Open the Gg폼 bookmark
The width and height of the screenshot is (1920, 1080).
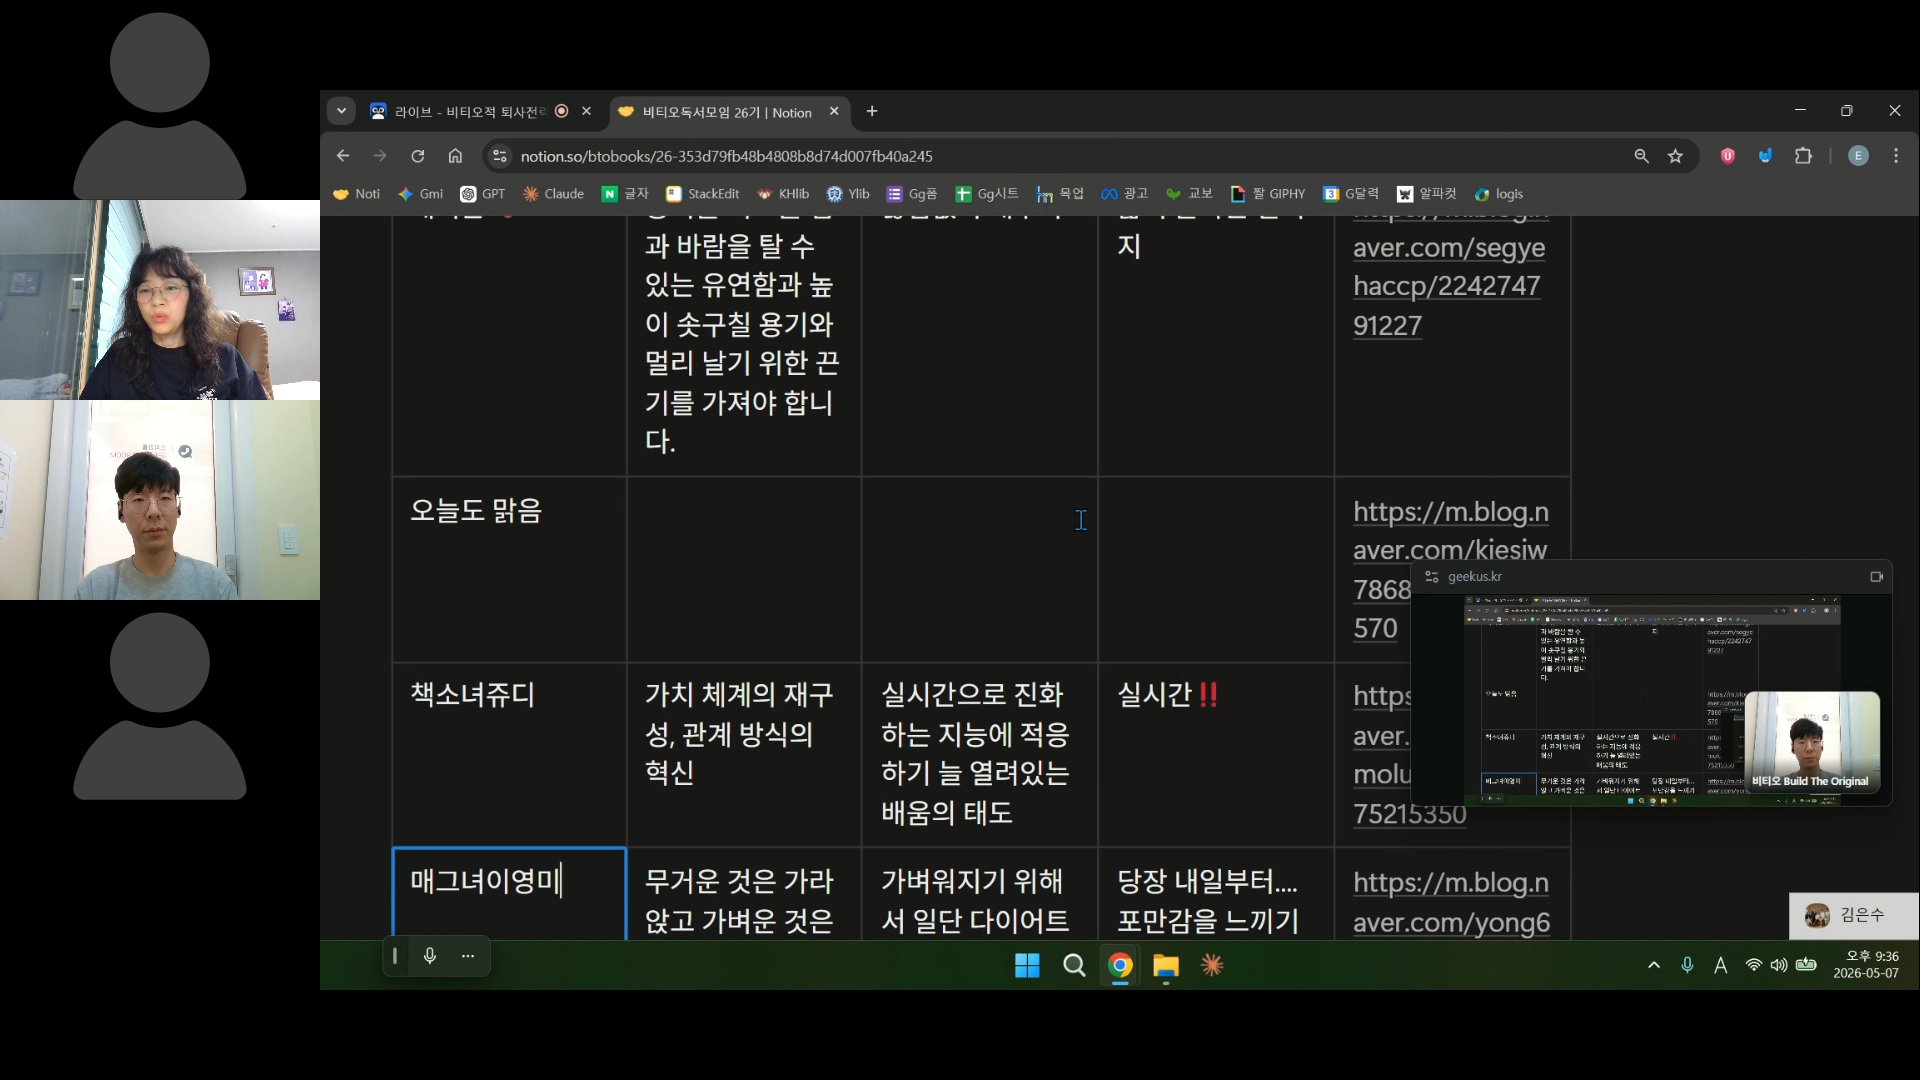click(911, 194)
